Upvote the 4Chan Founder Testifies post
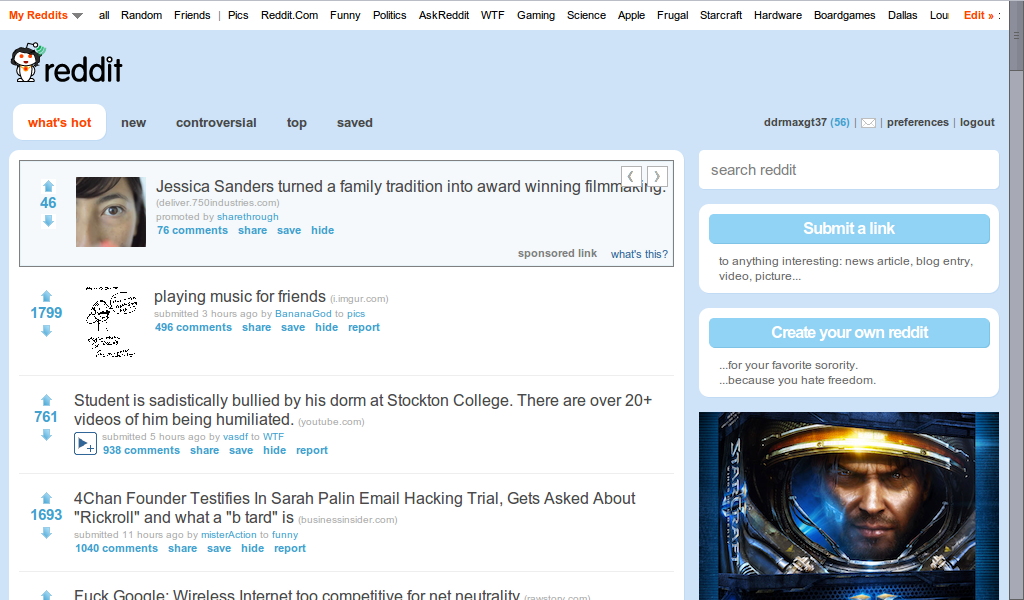Image resolution: width=1024 pixels, height=600 pixels. (x=46, y=498)
